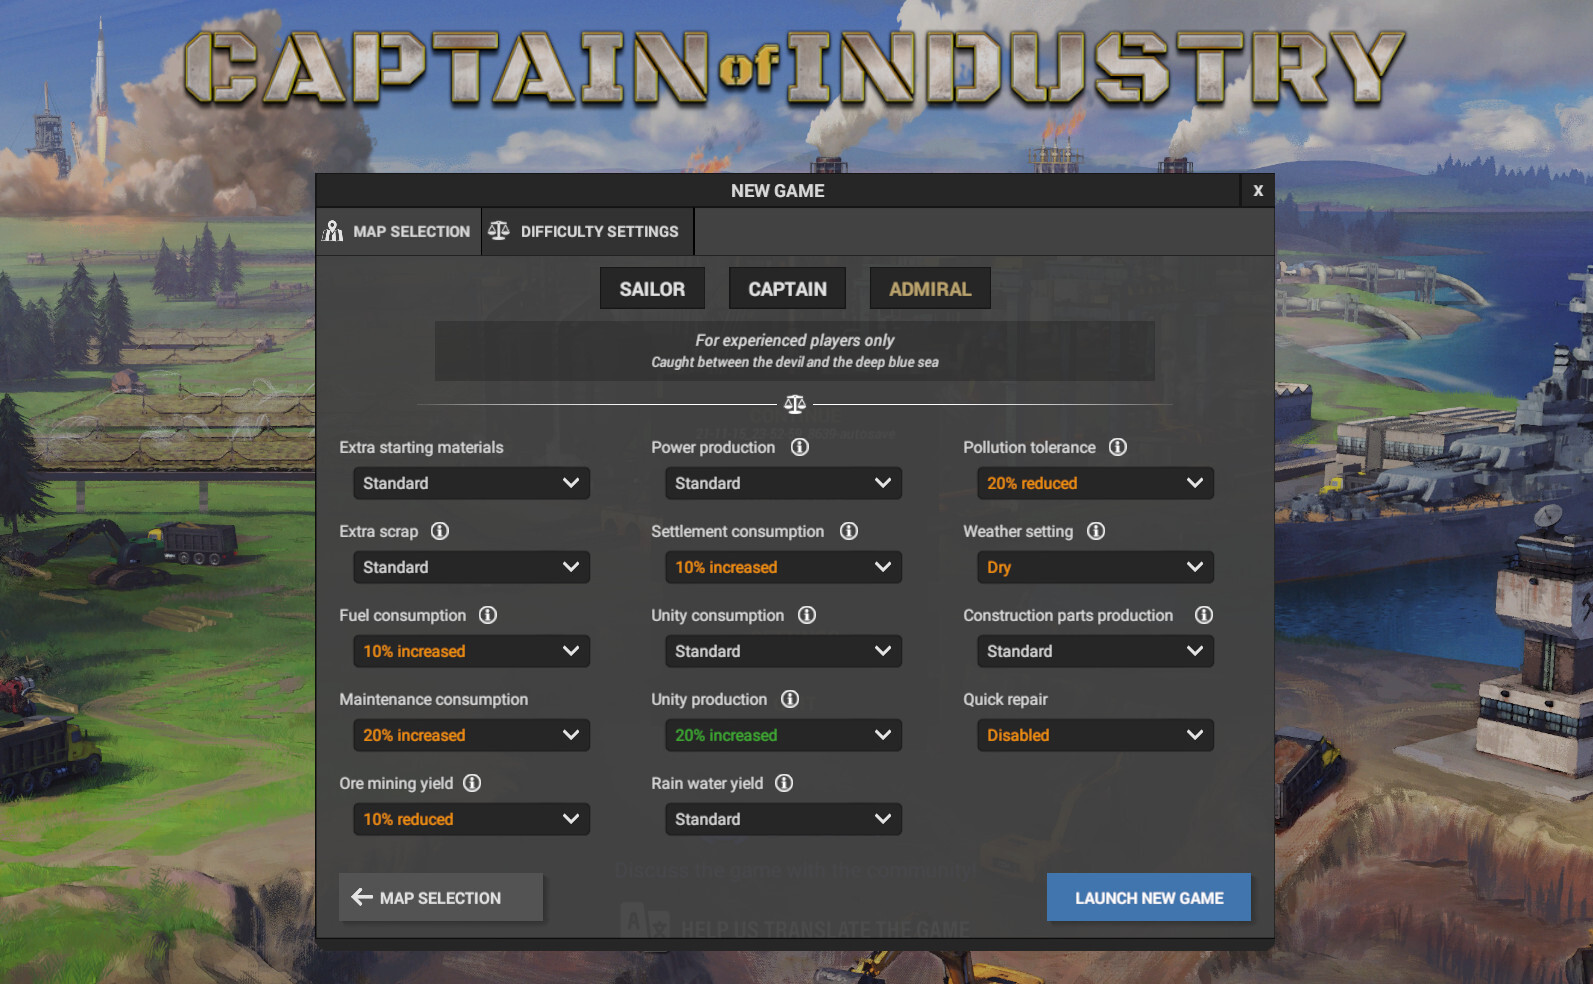Open Fuel consumption 10% increased dropdown

pos(471,651)
